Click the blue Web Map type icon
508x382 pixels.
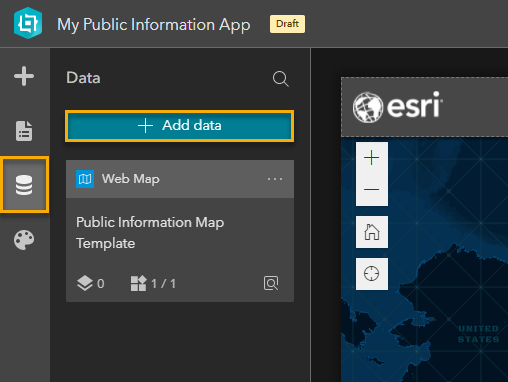pos(85,179)
